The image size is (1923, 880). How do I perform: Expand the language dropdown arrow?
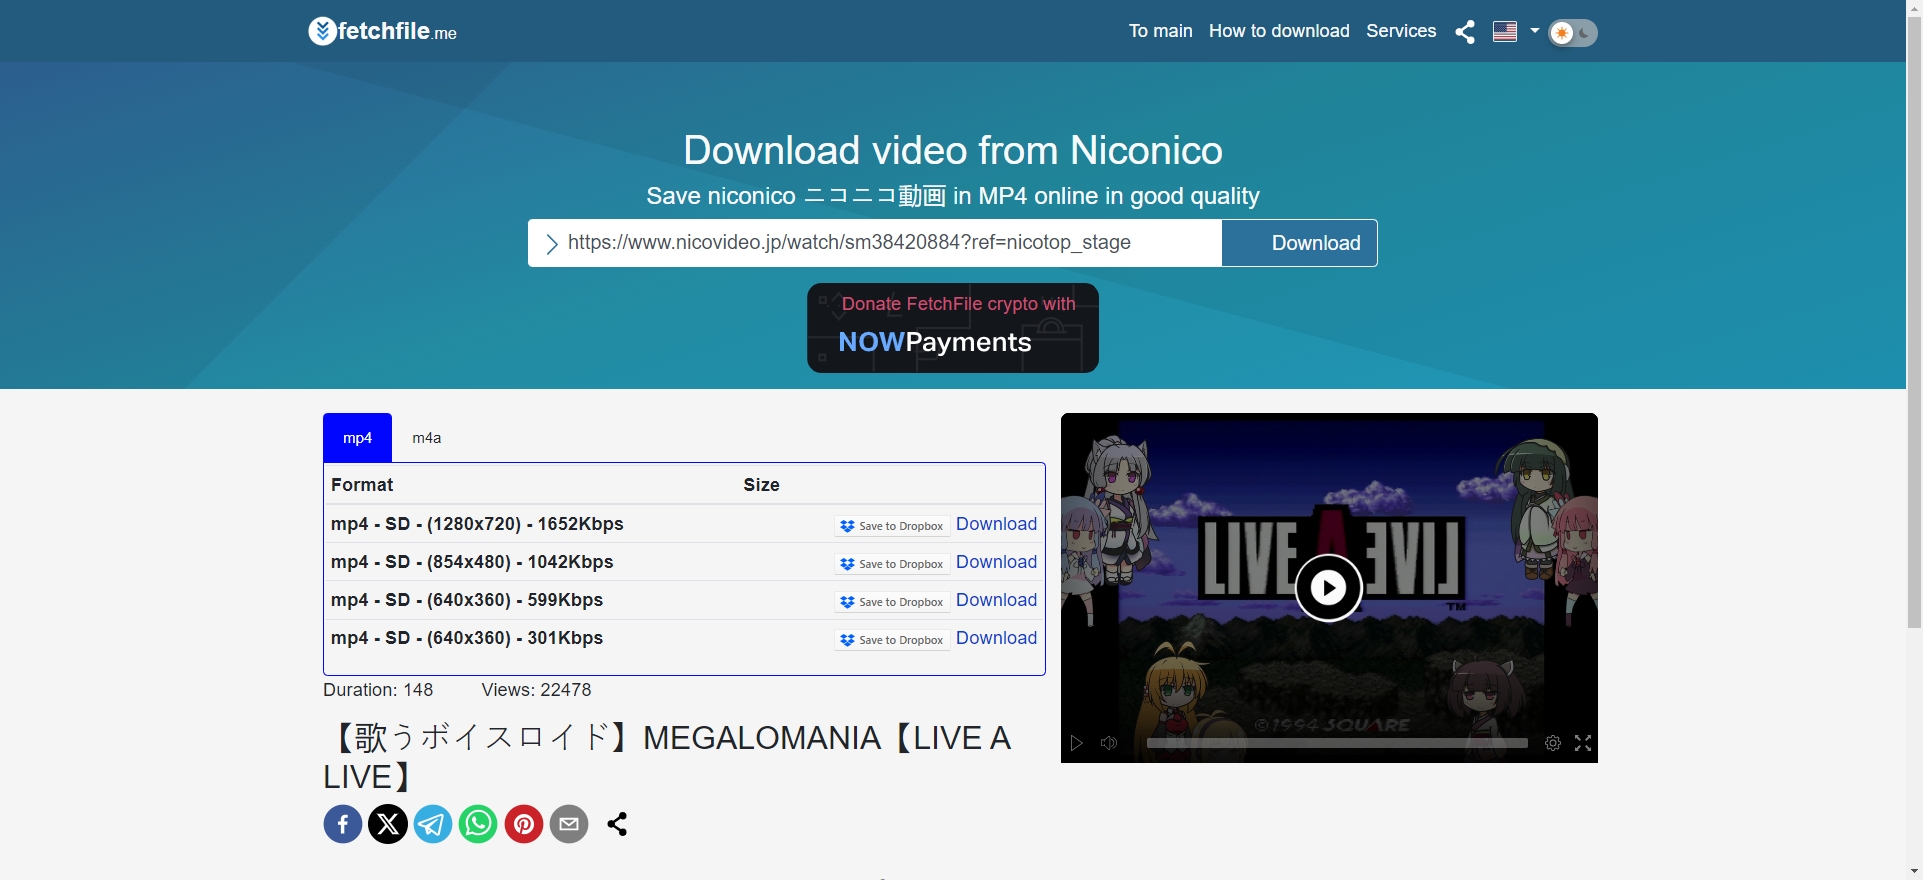click(1534, 31)
